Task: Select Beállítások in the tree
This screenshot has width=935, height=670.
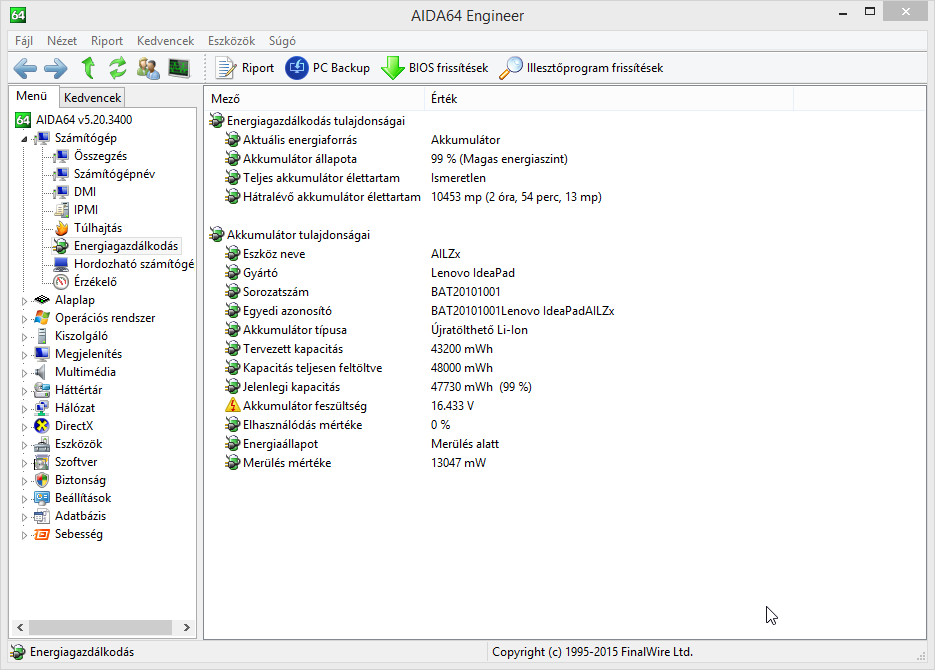Action: [x=83, y=498]
